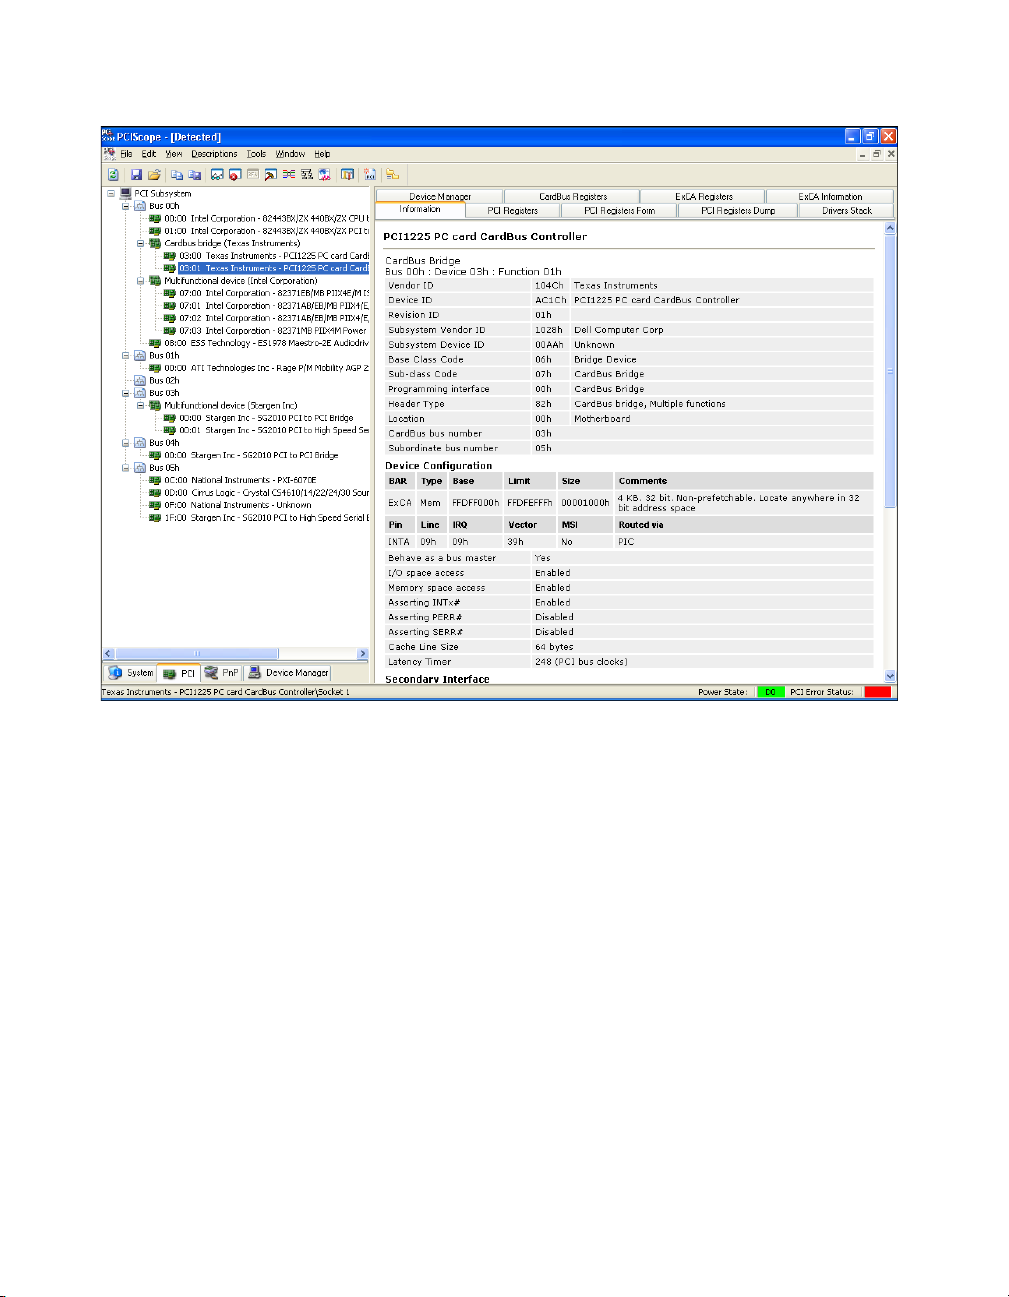Click the green D0 power state indicator
Screen dimensions: 1009x1297
770,692
